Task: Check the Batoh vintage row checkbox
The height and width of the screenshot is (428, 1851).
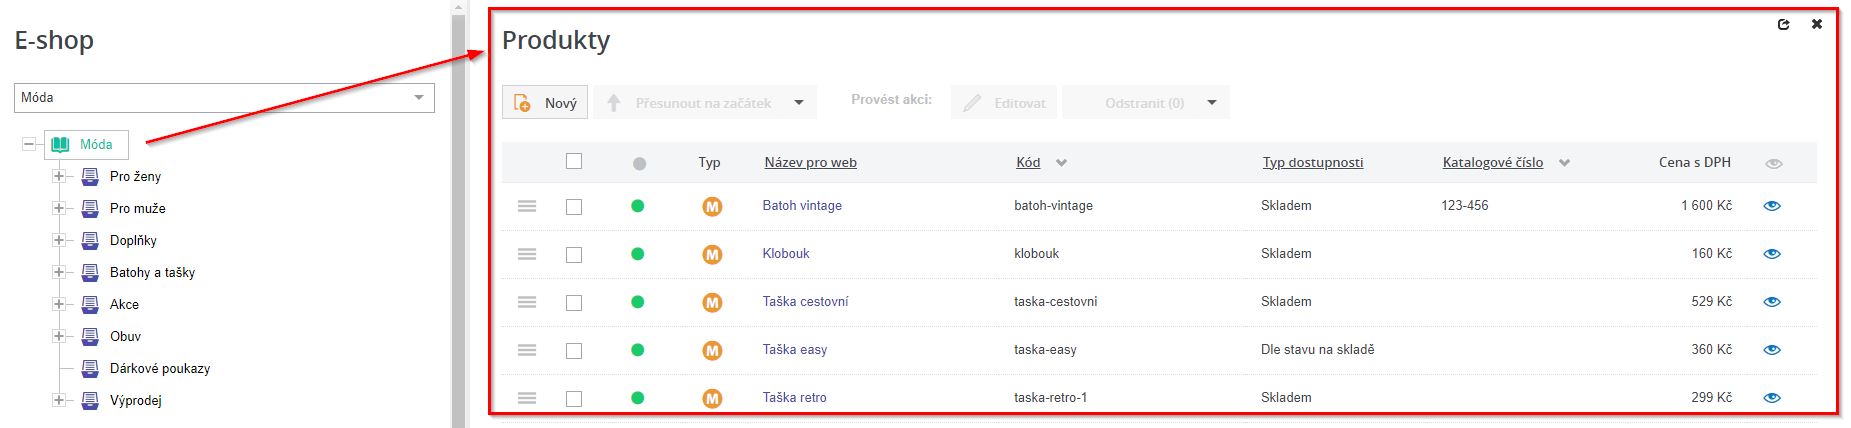Action: point(574,207)
